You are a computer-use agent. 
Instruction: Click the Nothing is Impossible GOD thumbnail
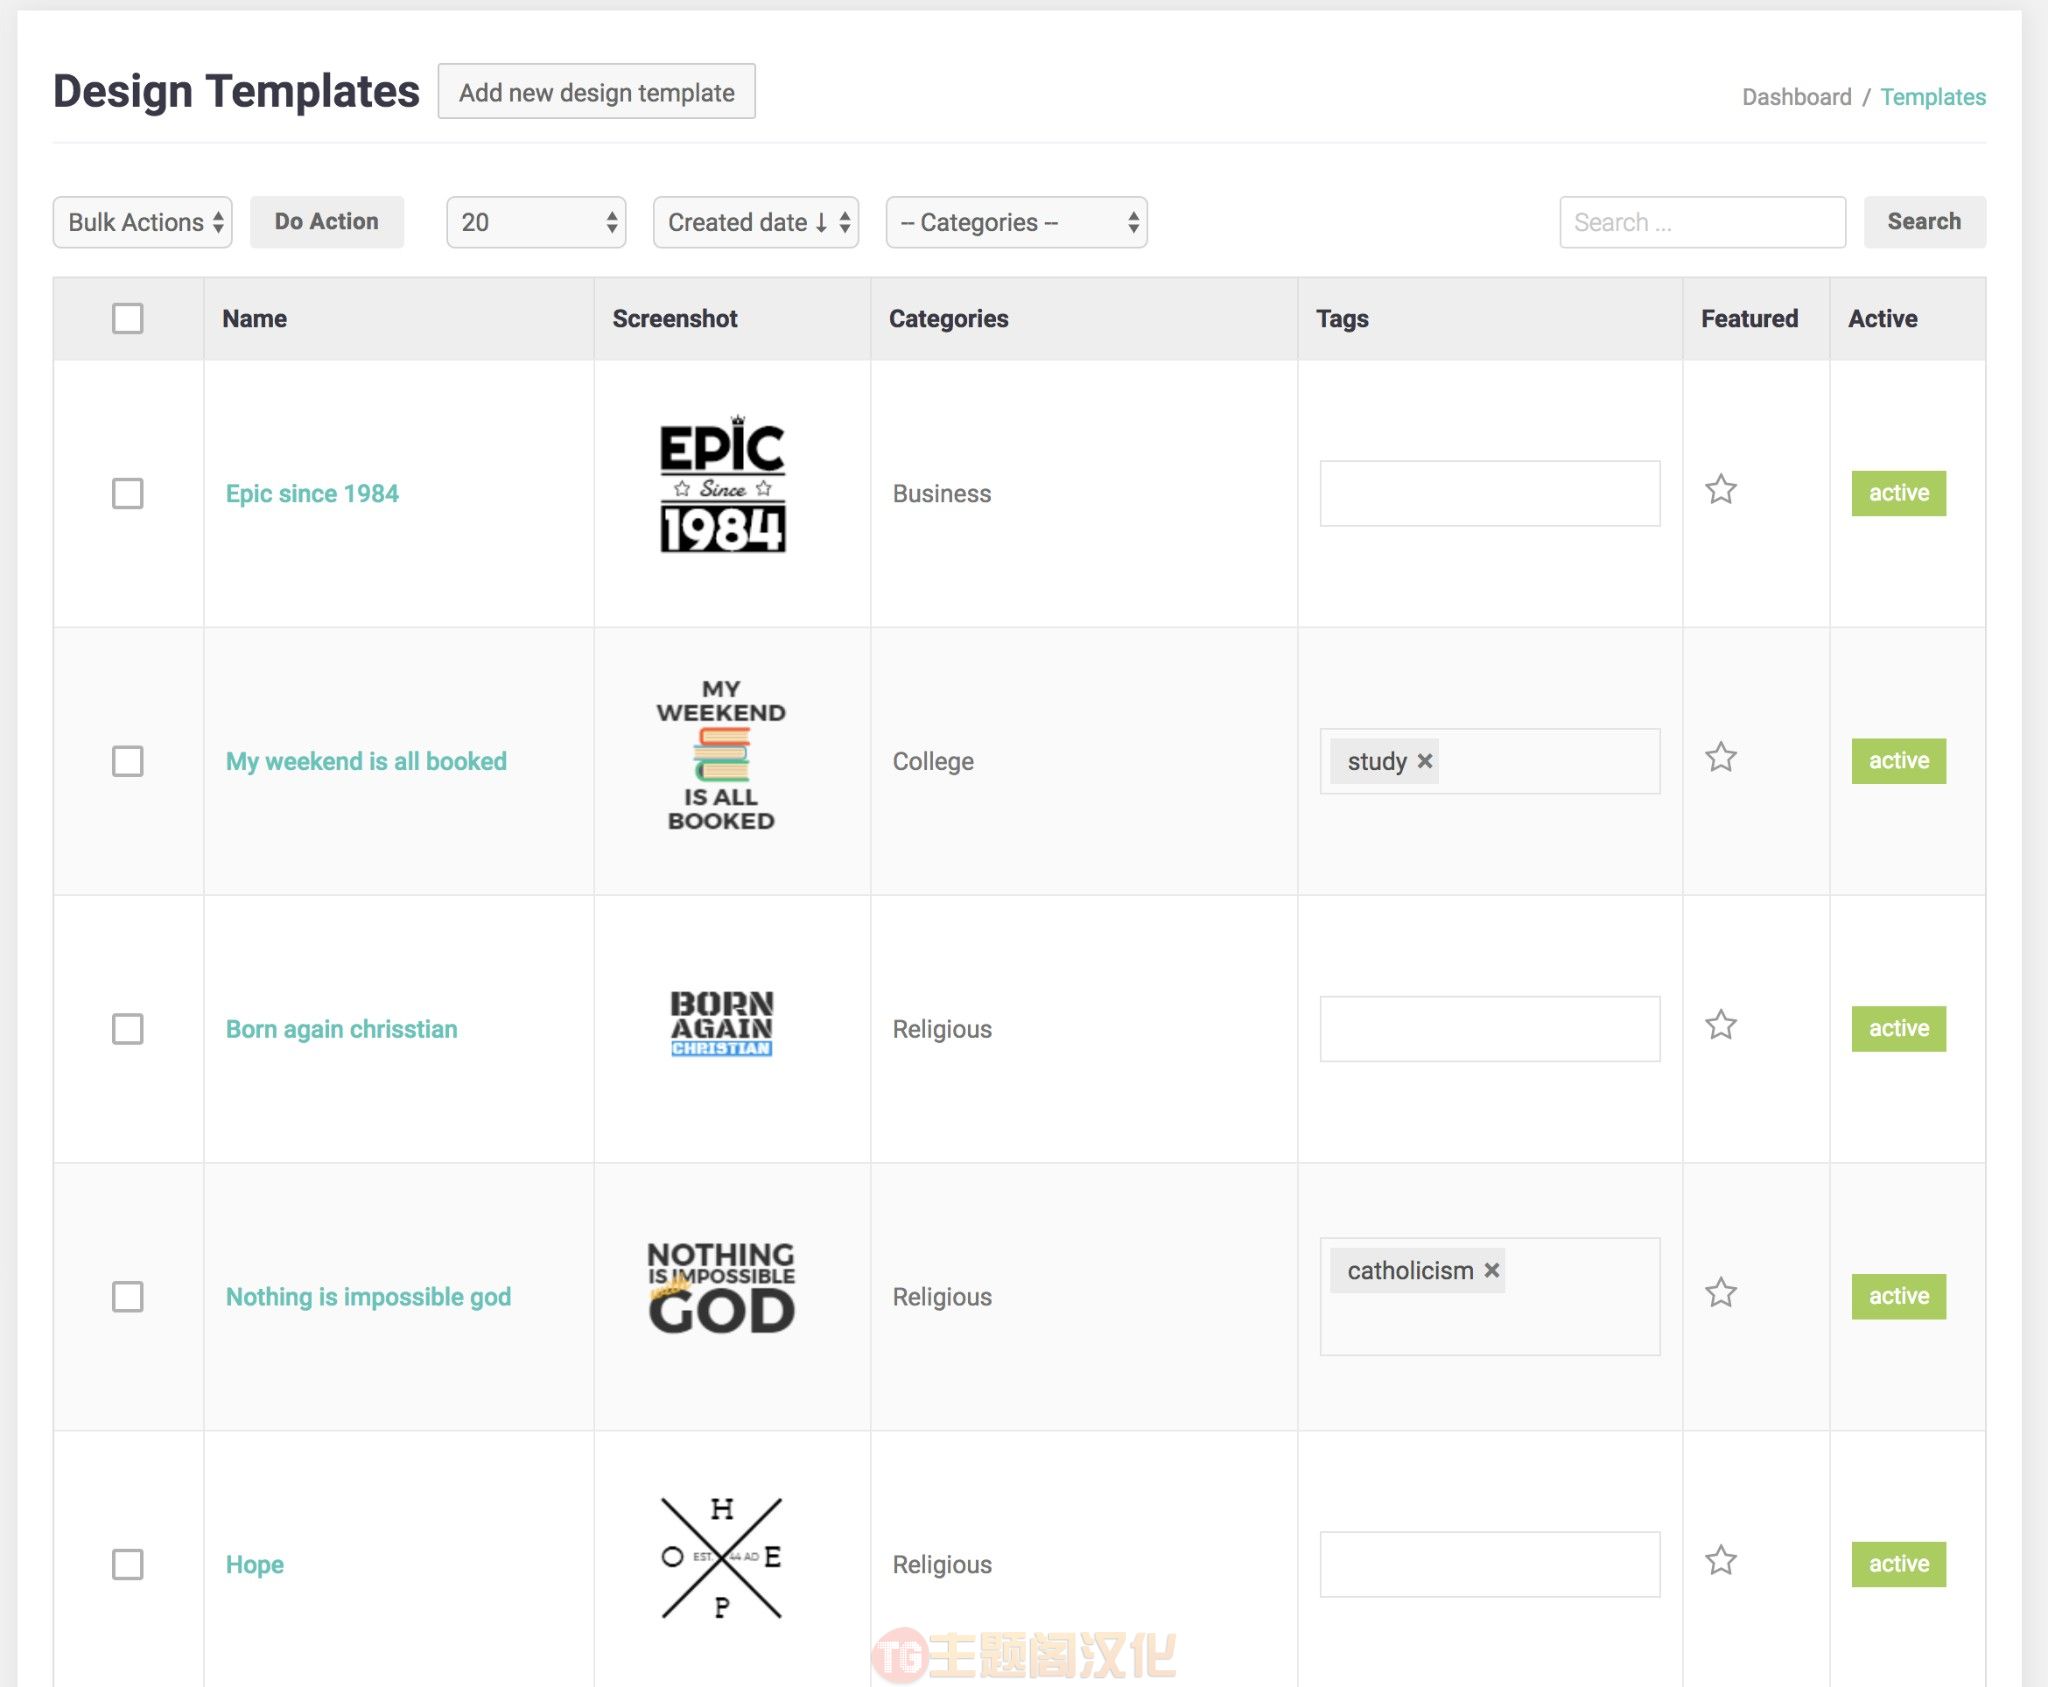click(x=721, y=1287)
